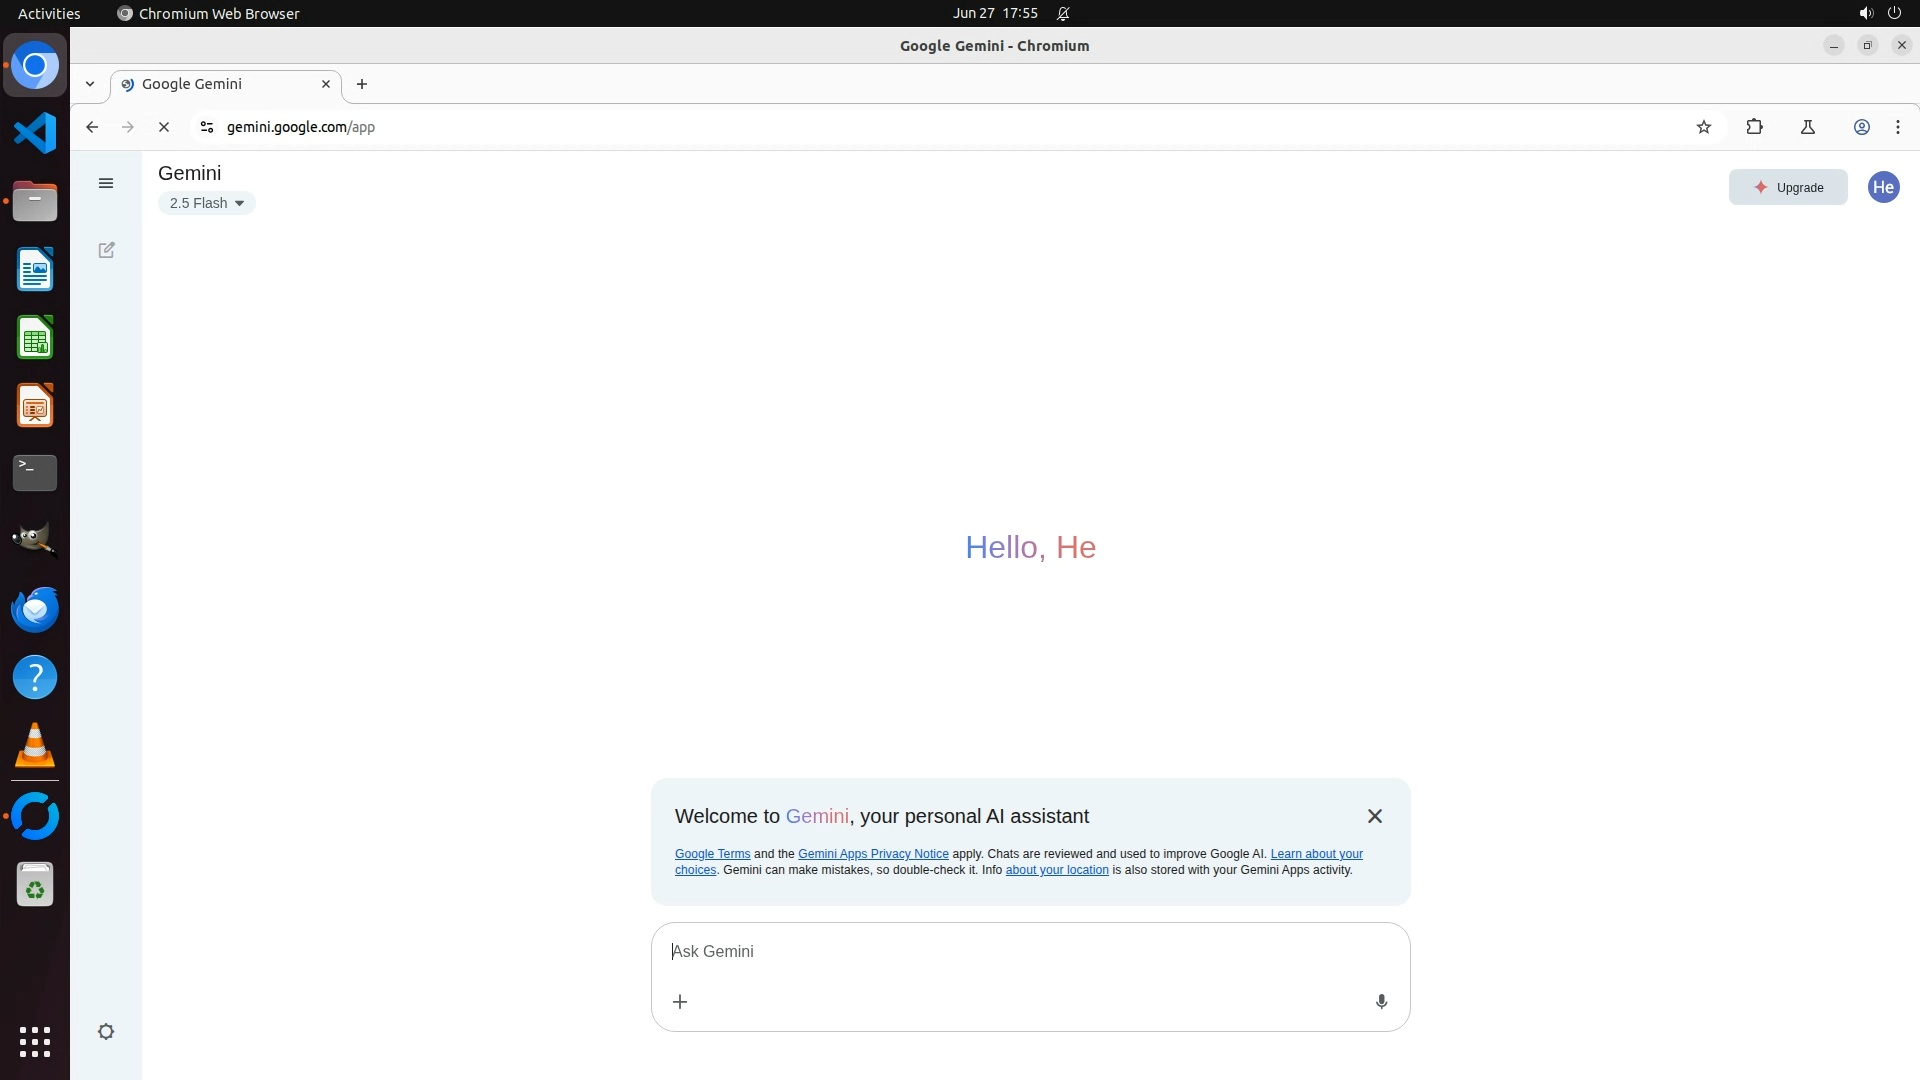Click the microphone voice input icon
The image size is (1920, 1080).
(x=1381, y=1001)
